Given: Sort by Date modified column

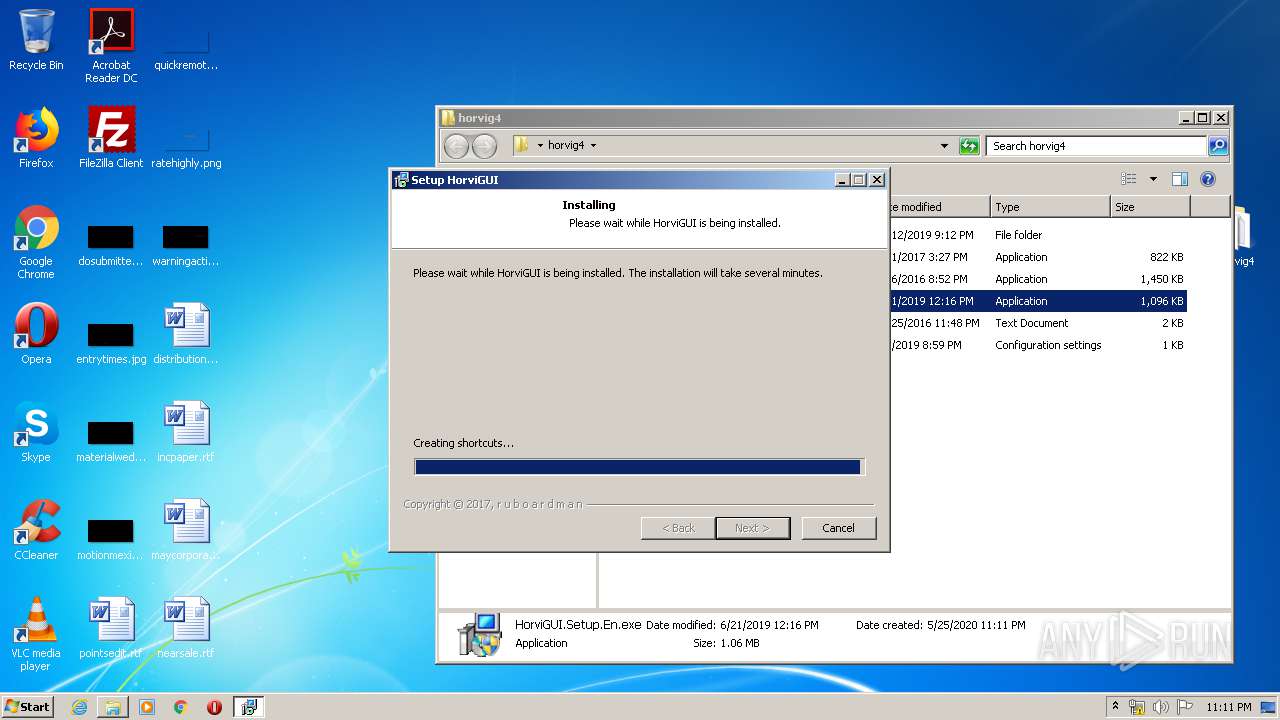Looking at the screenshot, I should point(939,207).
